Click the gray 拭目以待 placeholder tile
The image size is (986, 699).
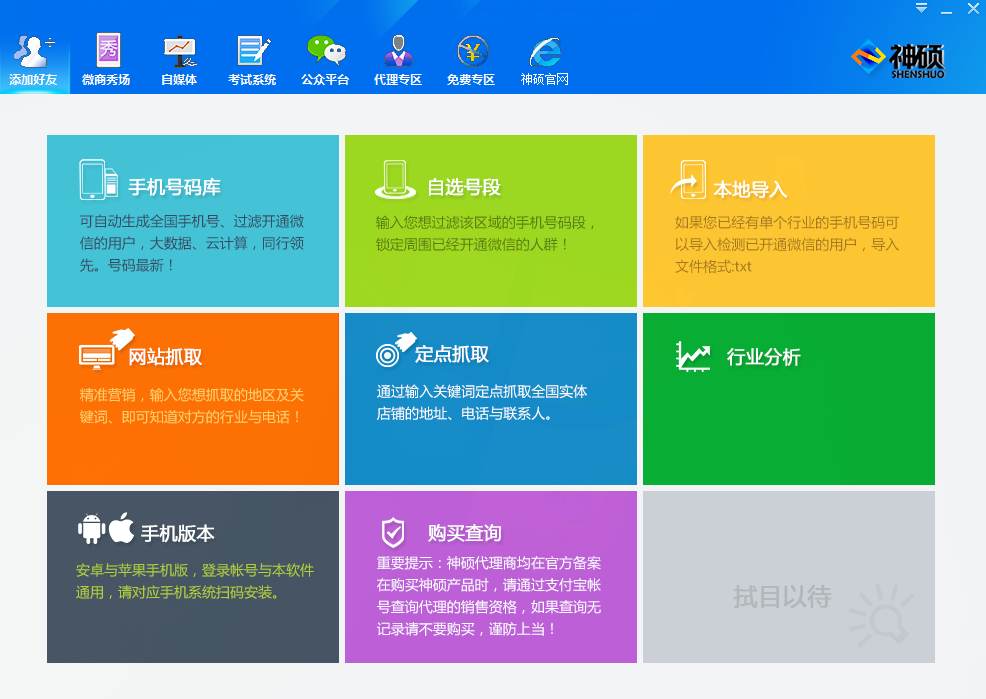(788, 576)
